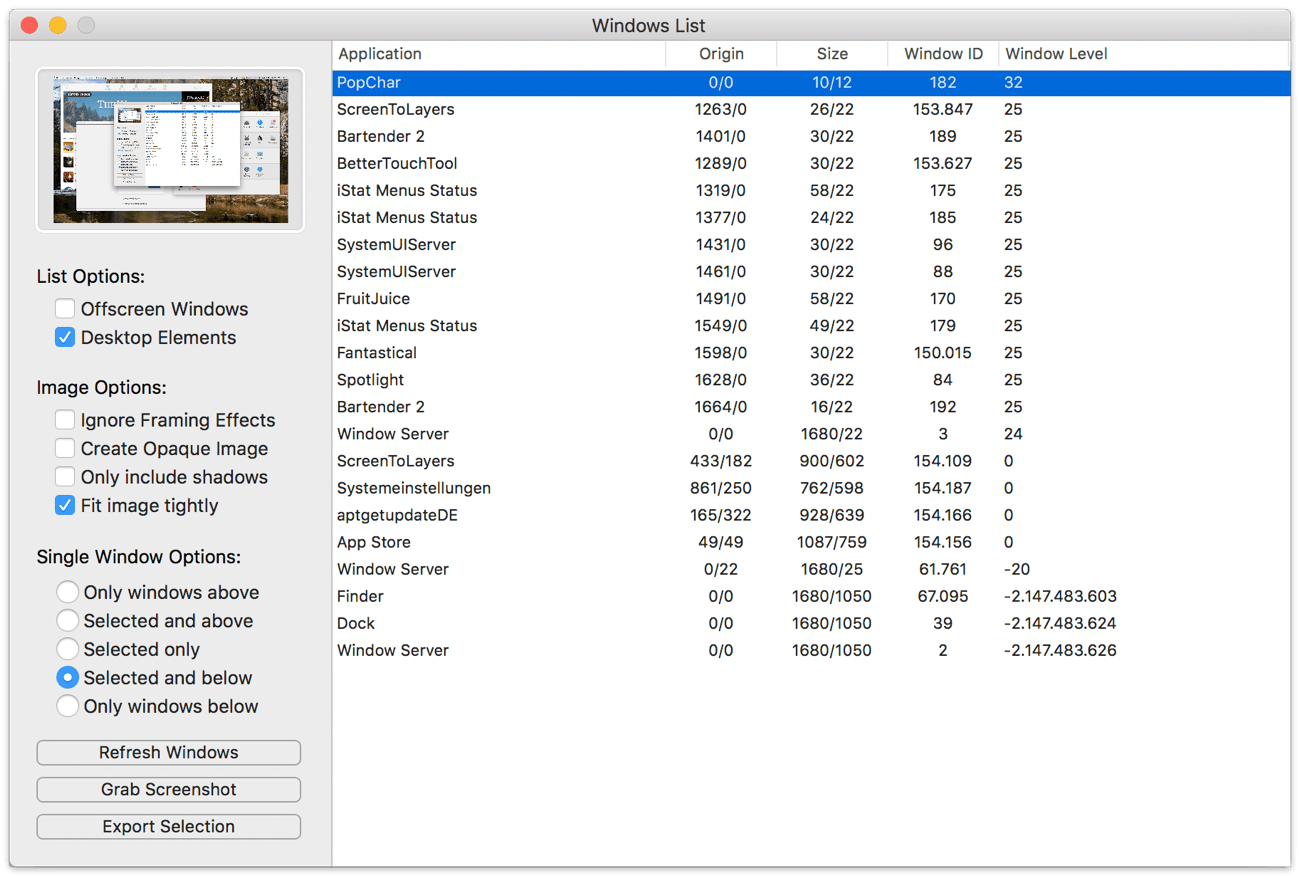1300x876 pixels.
Task: Enable Ignore Framing Effects option
Action: point(65,420)
